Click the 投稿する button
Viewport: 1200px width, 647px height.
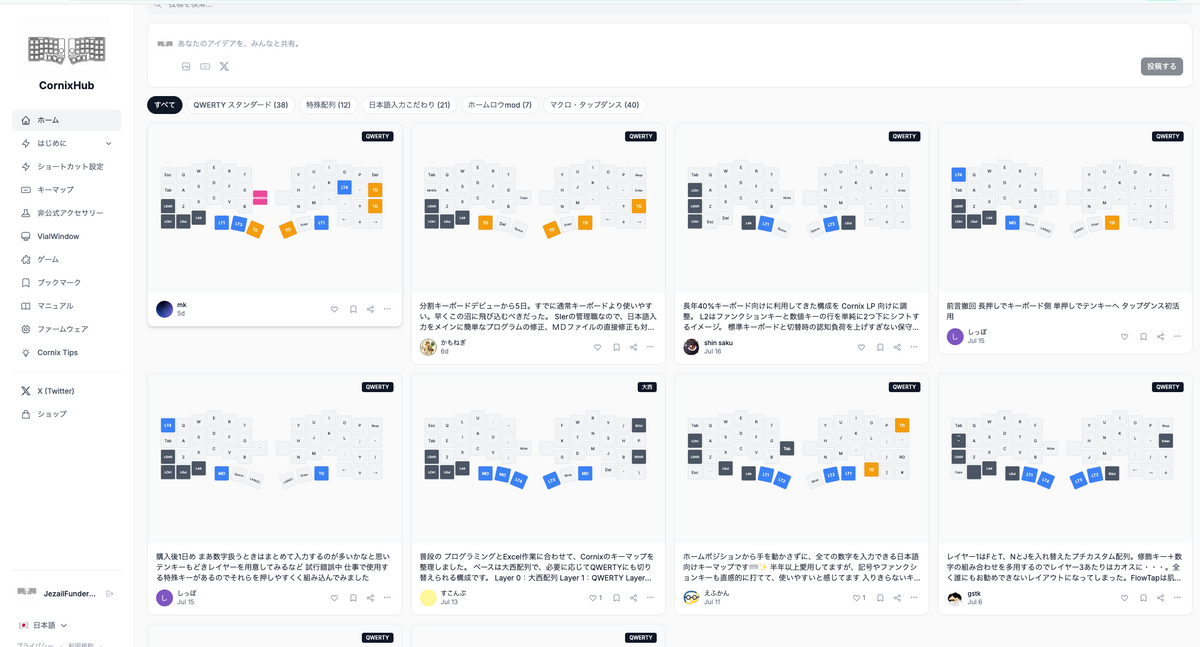[1162, 66]
